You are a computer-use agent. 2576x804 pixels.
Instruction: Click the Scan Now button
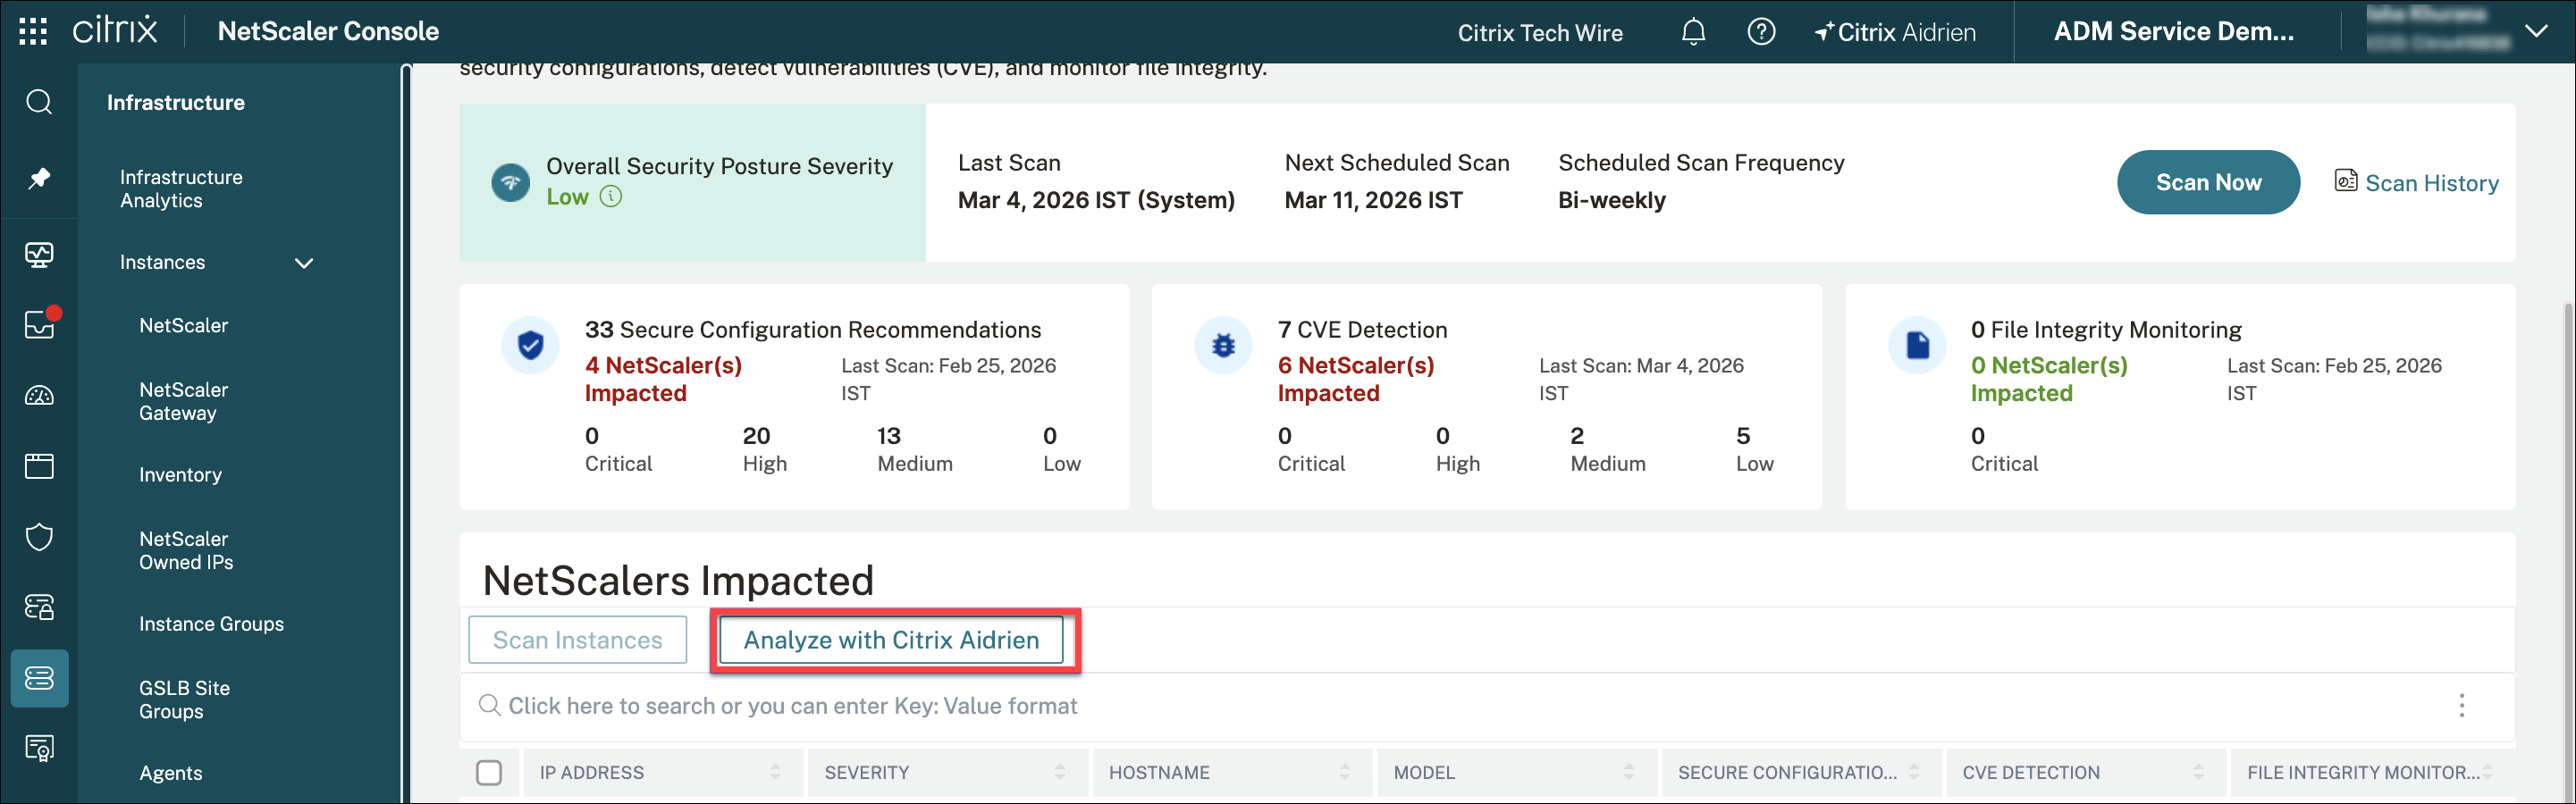click(2207, 182)
